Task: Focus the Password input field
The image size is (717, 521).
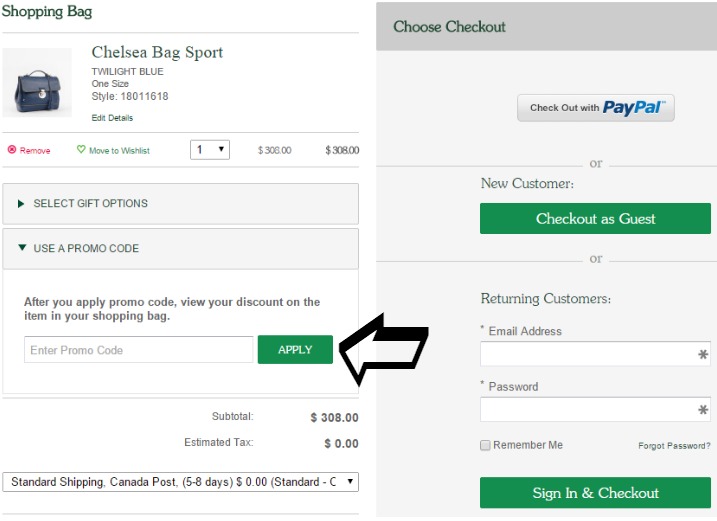Action: (x=595, y=409)
